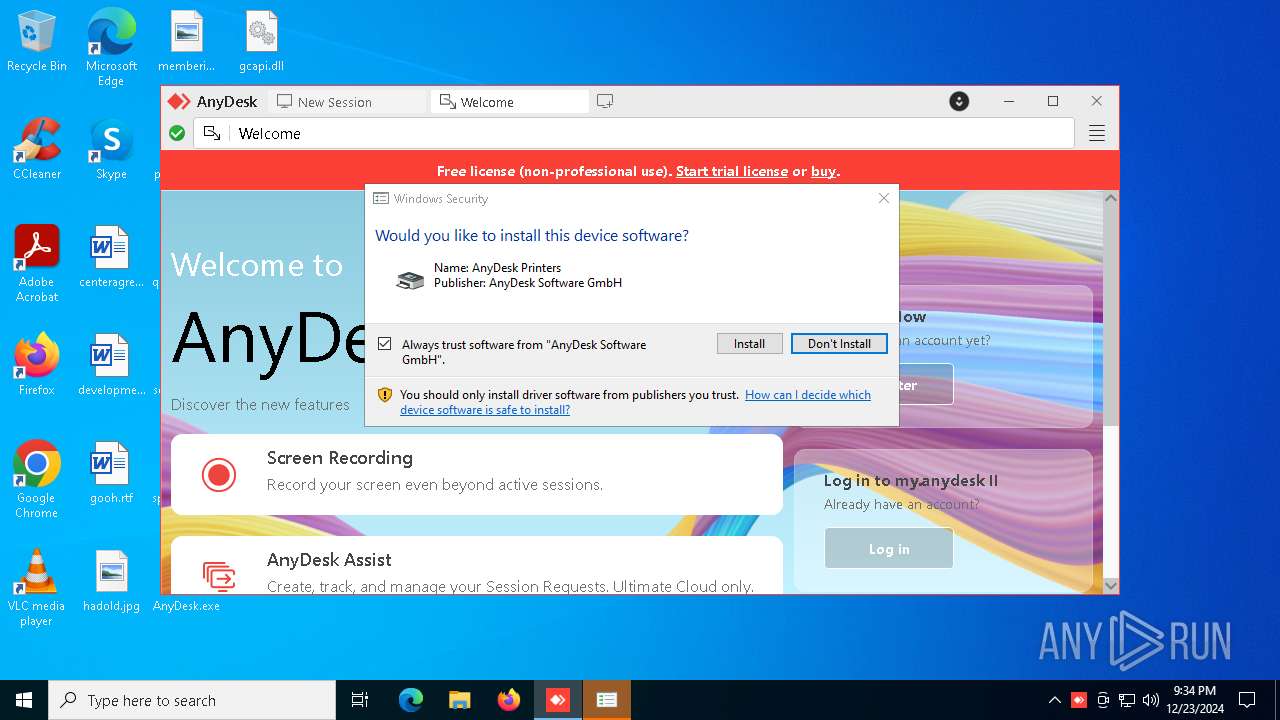1280x720 pixels.
Task: Open Start trial license link
Action: [732, 171]
